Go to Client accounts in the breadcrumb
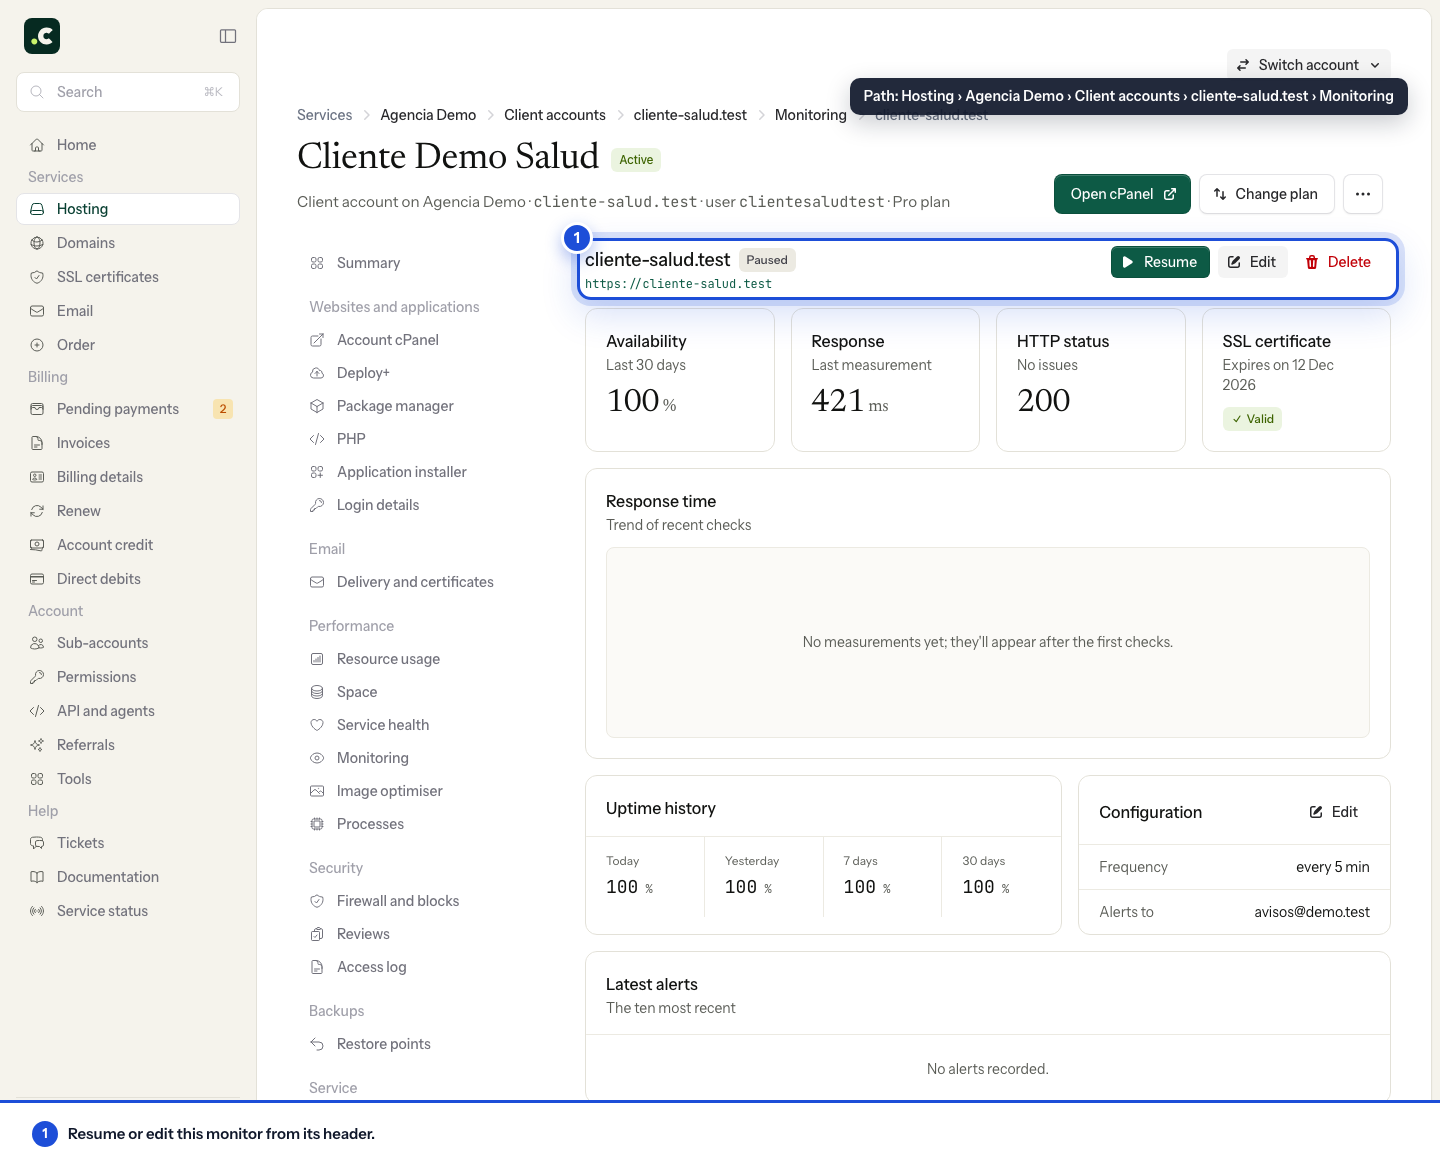 pos(555,115)
